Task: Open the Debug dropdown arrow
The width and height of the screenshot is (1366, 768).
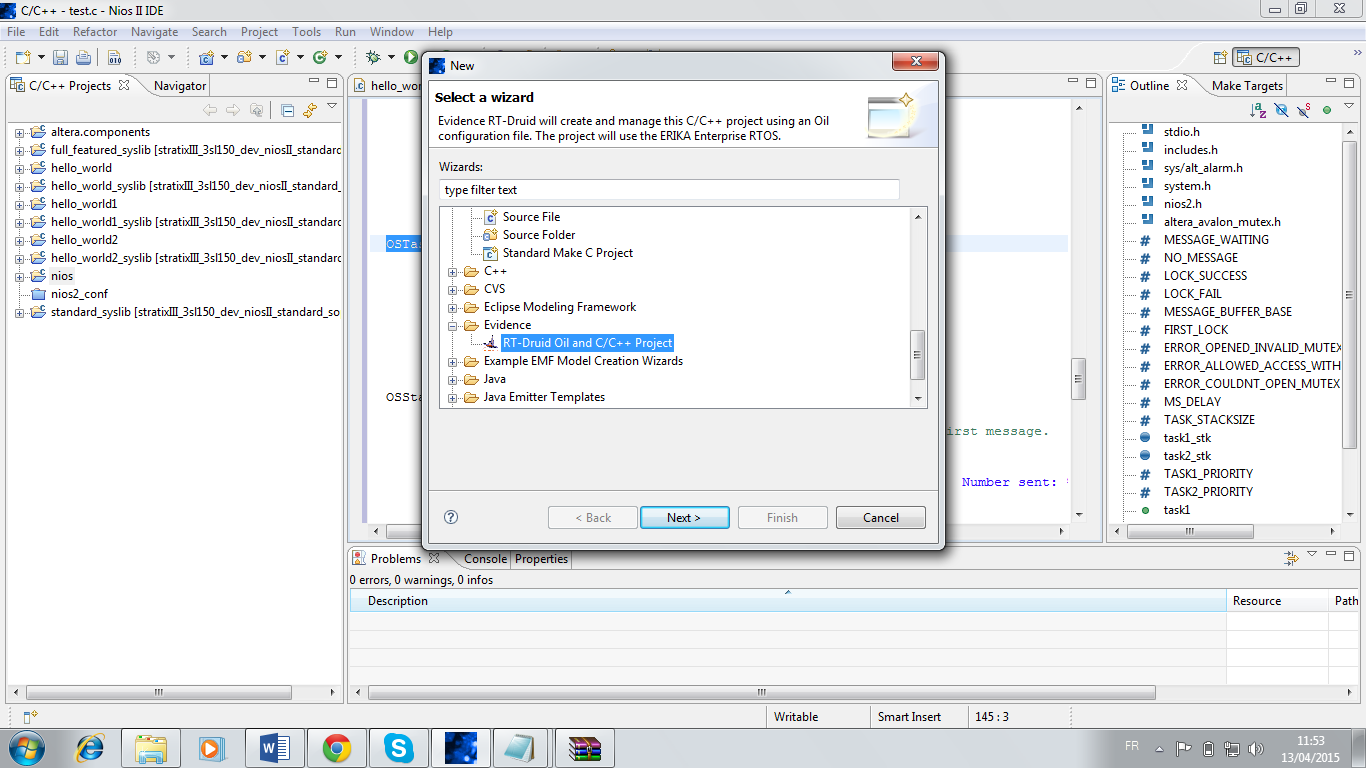Action: (391, 57)
